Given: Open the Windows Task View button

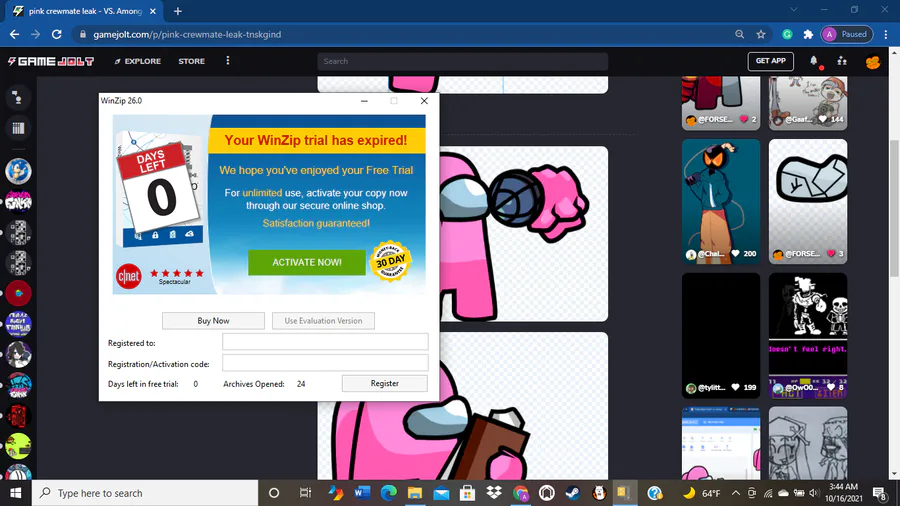Looking at the screenshot, I should [305, 493].
